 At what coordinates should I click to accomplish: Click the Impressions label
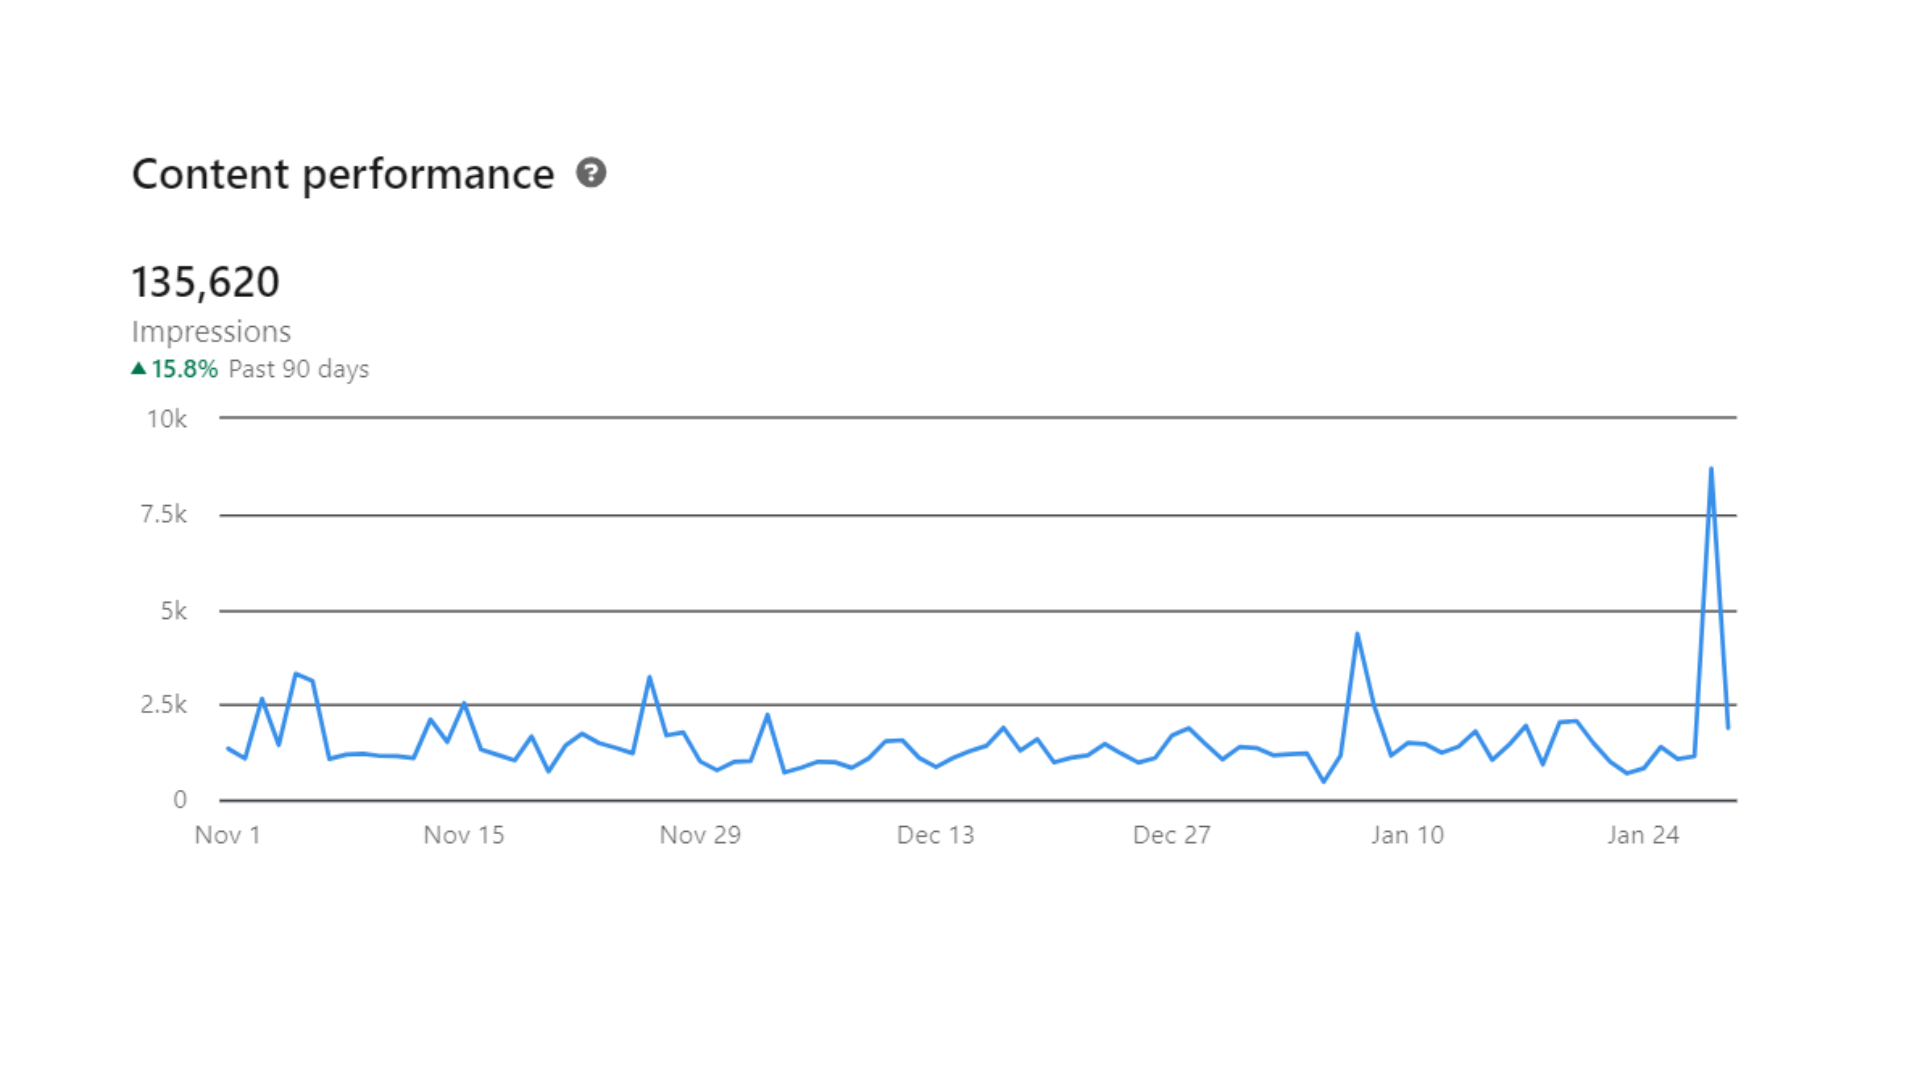[211, 331]
